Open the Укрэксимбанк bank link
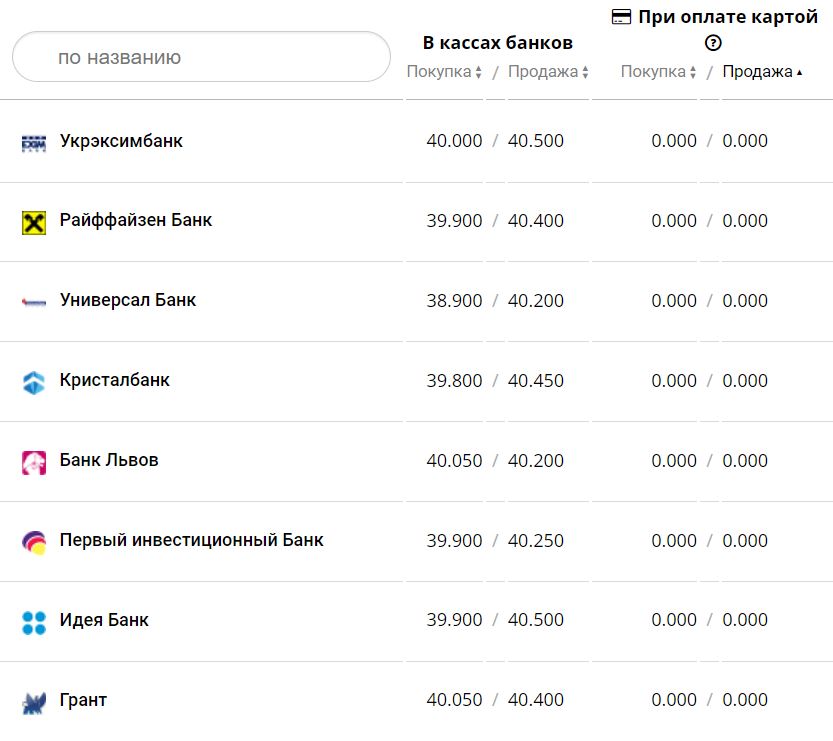Viewport: 833px width, 741px height. (x=121, y=141)
